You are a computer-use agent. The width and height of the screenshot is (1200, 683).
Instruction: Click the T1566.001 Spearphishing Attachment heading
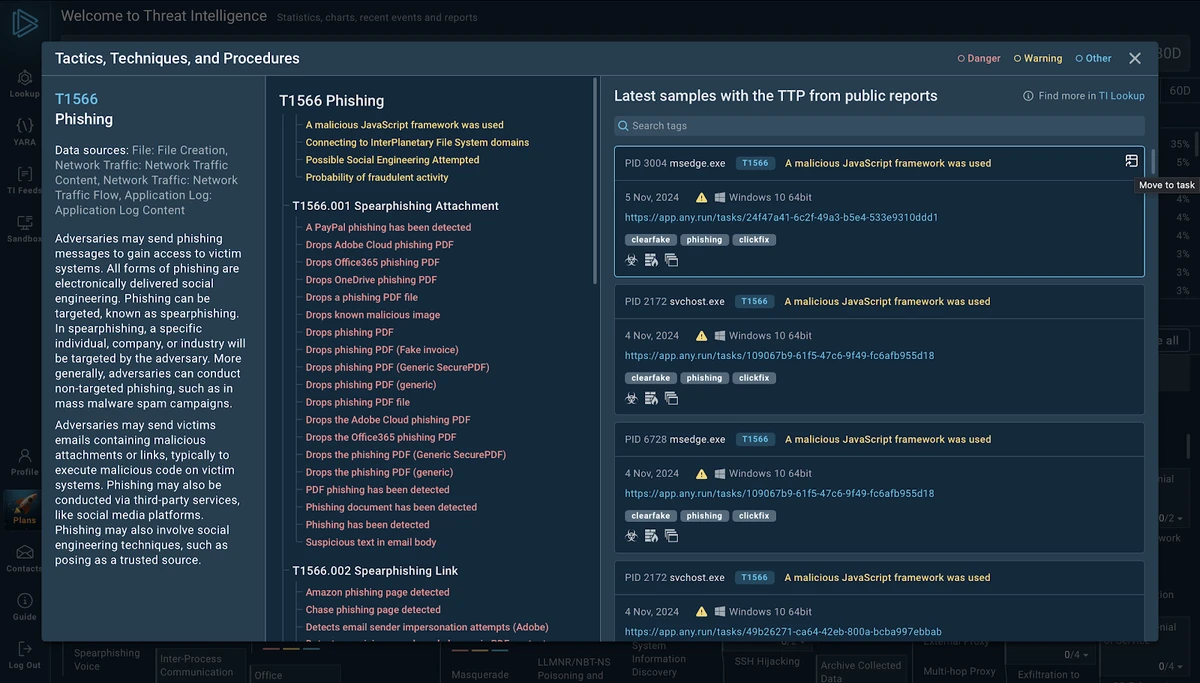tap(395, 206)
